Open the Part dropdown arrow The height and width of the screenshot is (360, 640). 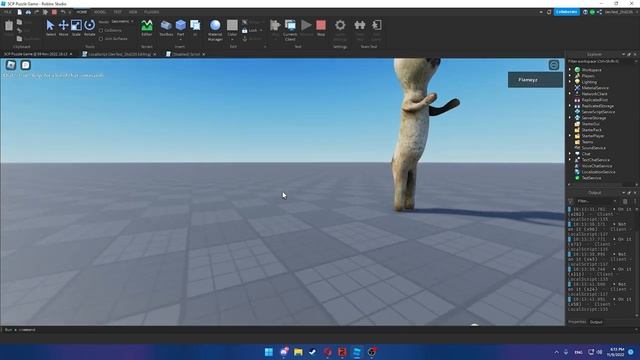click(180, 39)
